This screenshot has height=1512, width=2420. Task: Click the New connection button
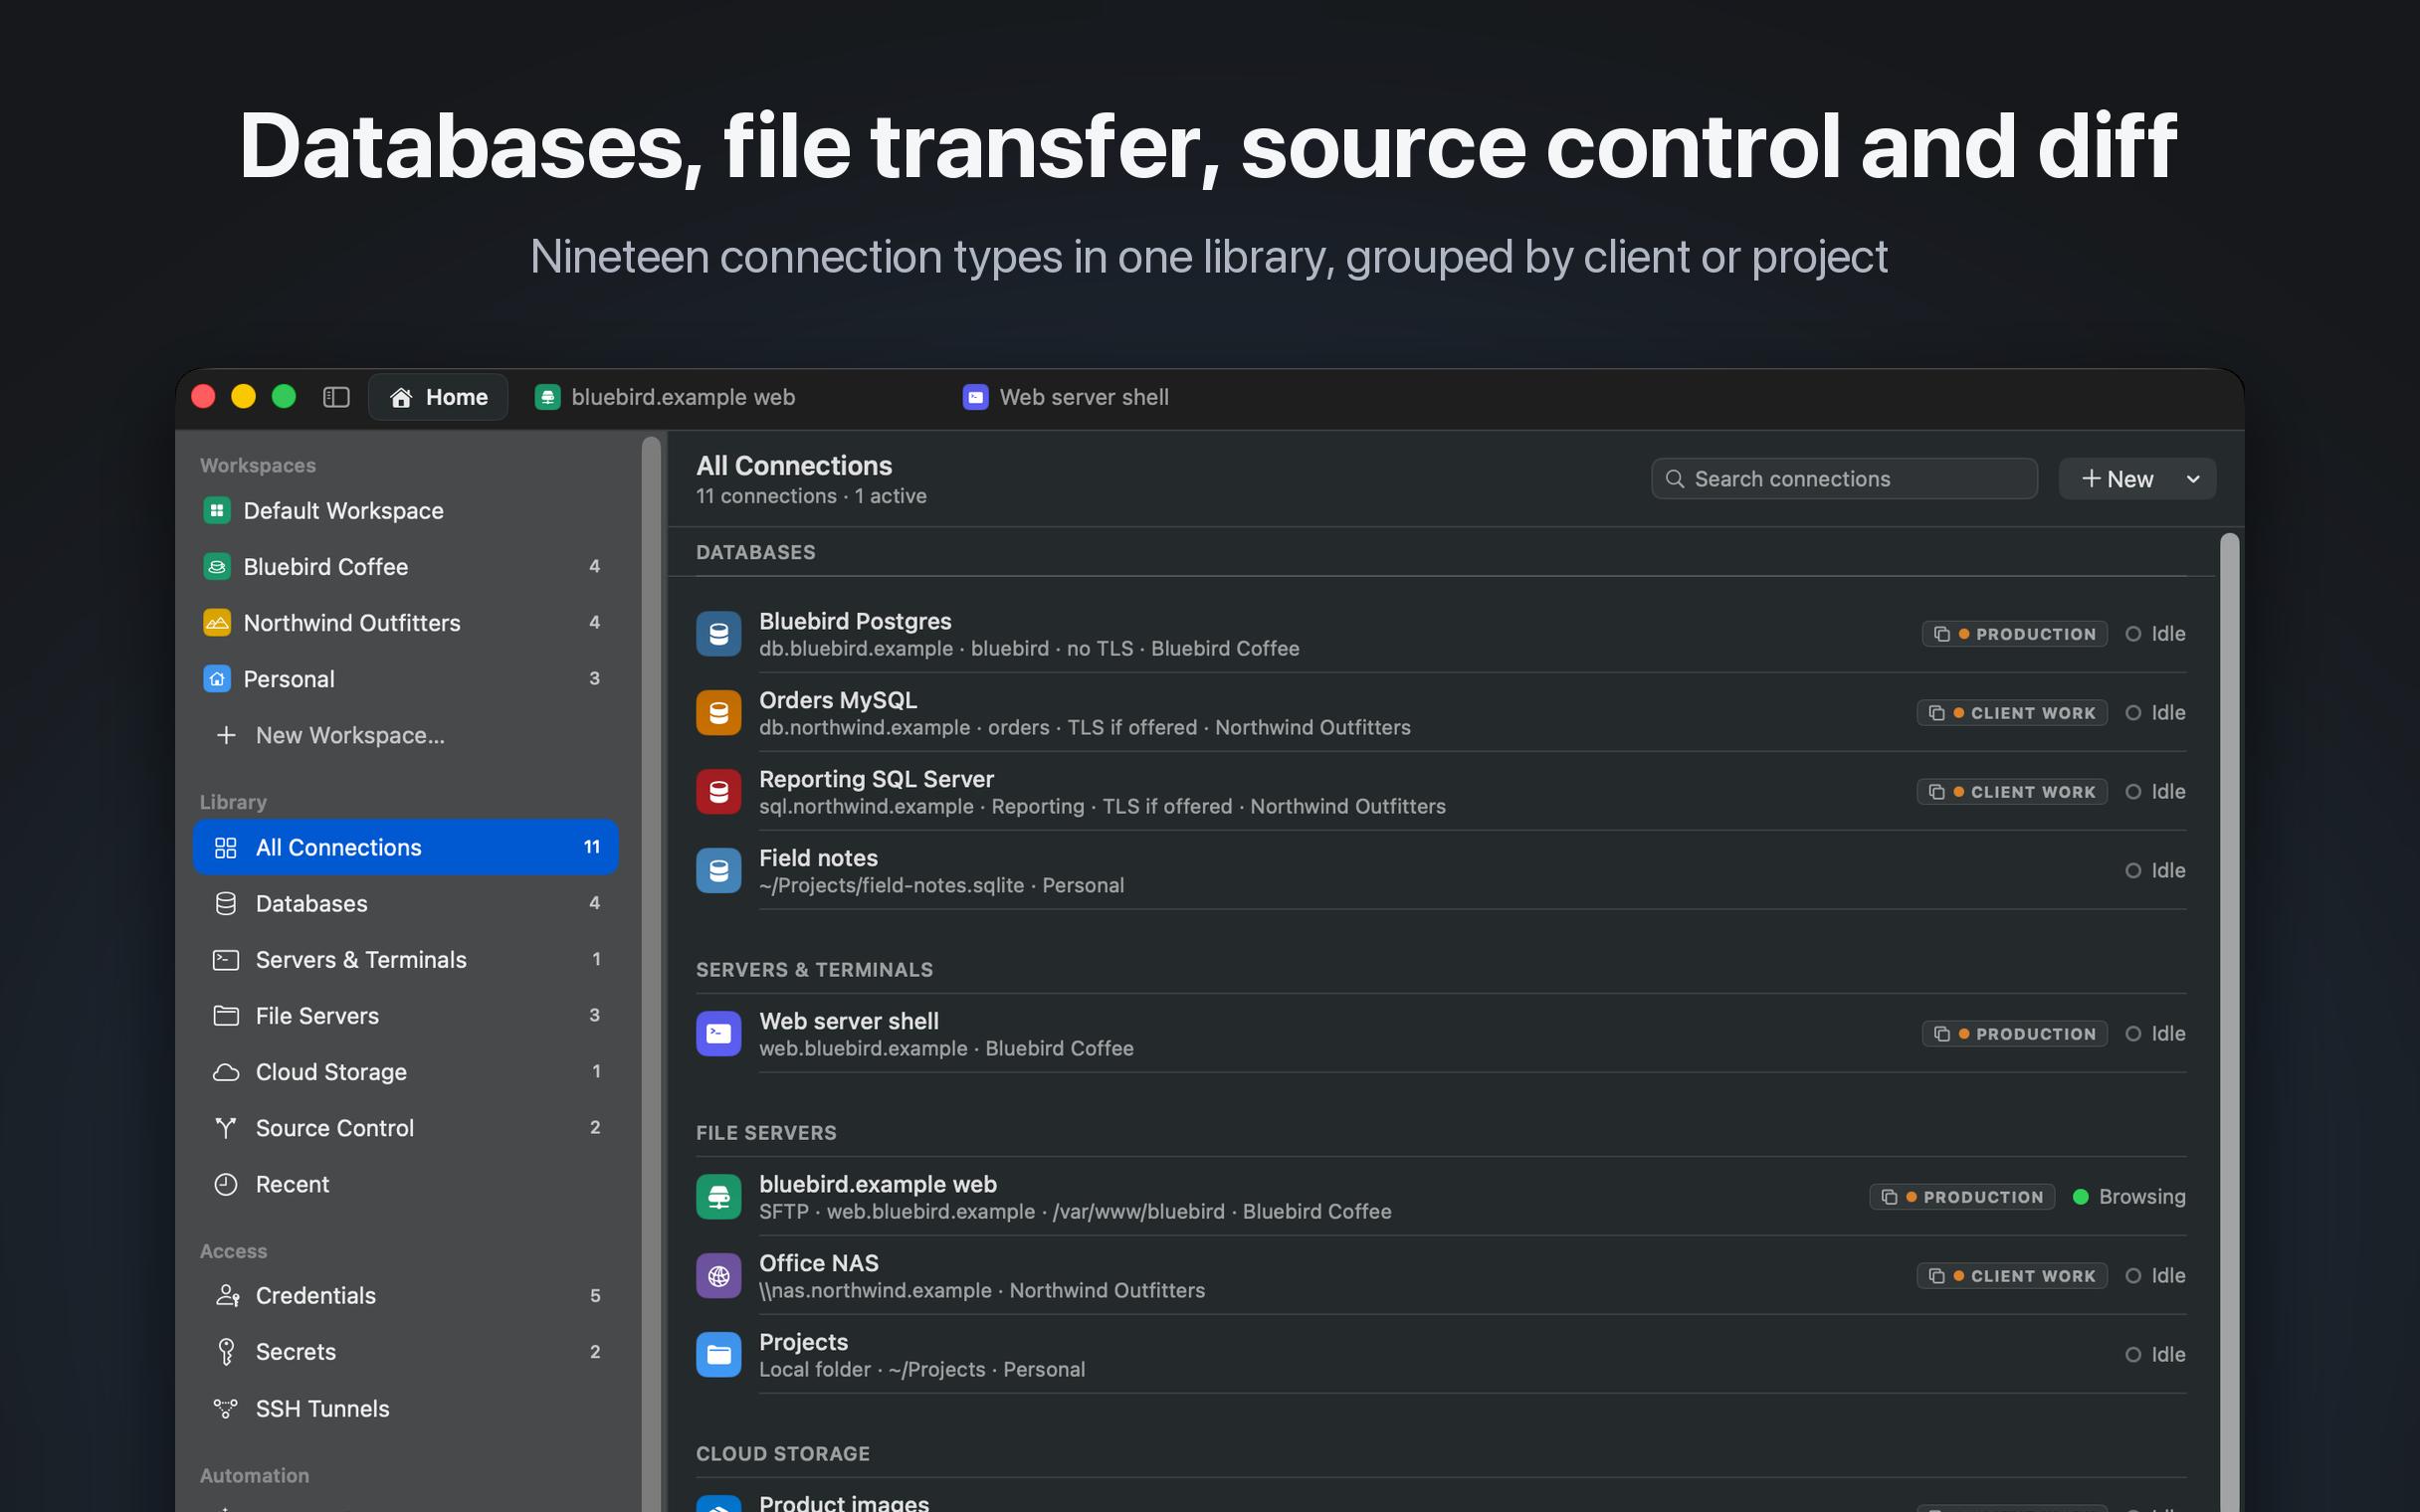coord(2117,479)
